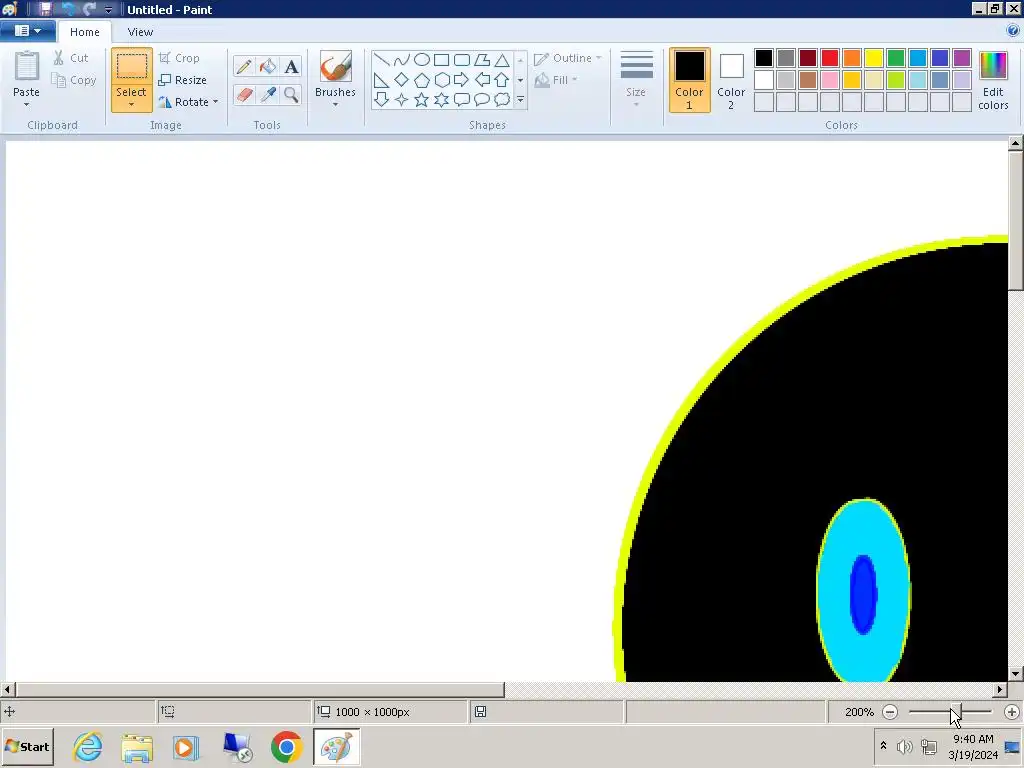The height and width of the screenshot is (768, 1024).
Task: Choose the Cloud callout shape
Action: pyautogui.click(x=502, y=100)
